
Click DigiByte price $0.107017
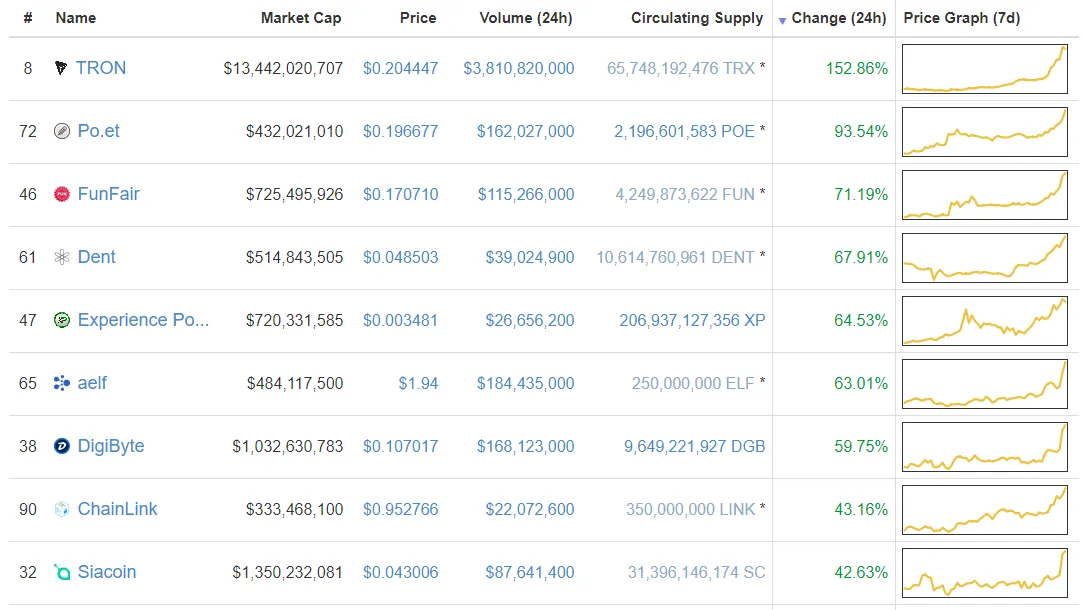(400, 446)
